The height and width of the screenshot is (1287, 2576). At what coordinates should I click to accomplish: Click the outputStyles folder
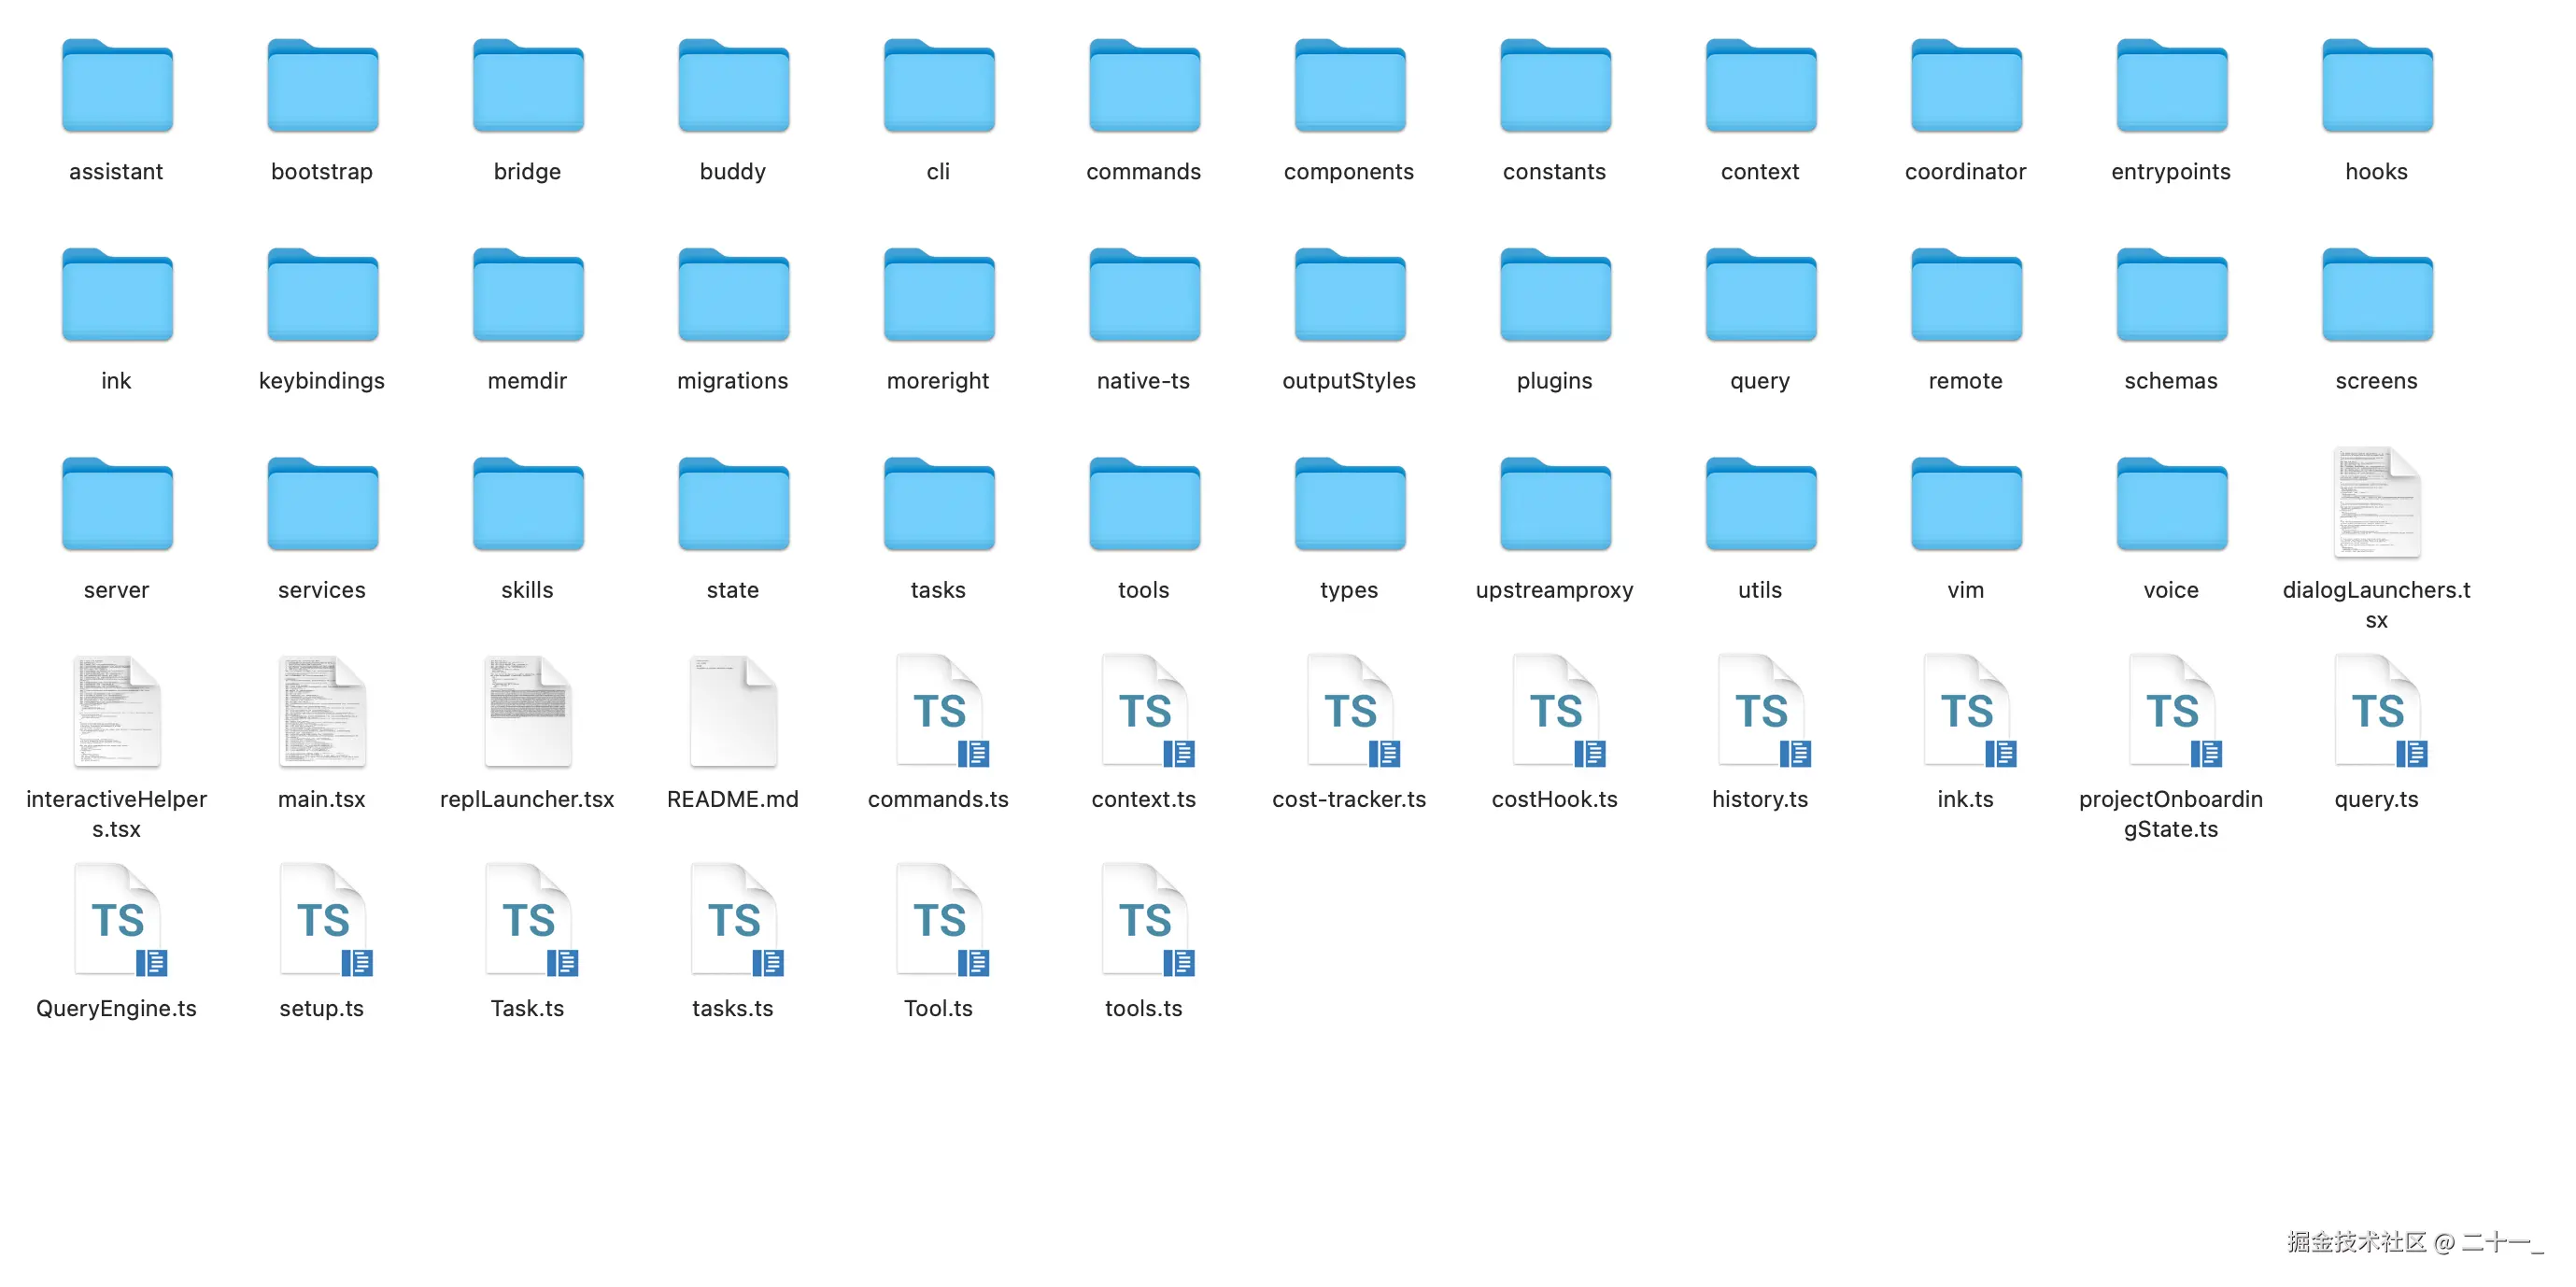tap(1349, 297)
